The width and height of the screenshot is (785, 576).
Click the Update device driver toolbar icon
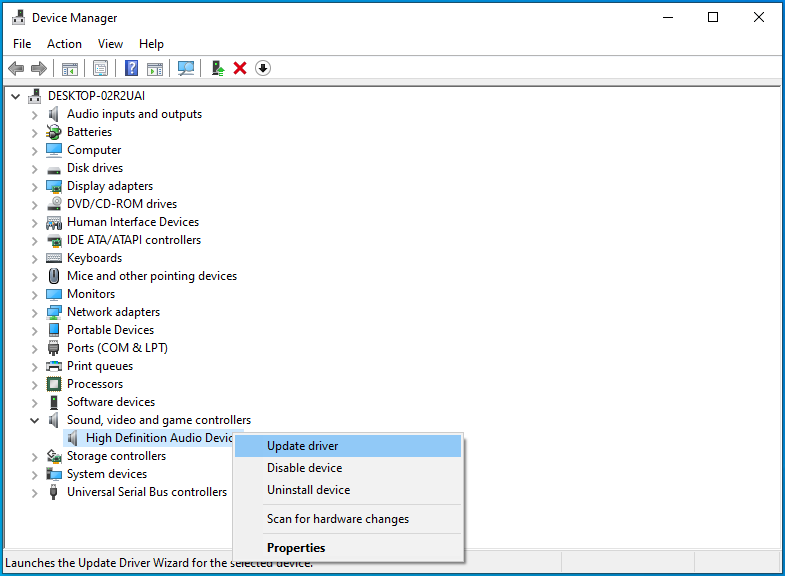tap(217, 68)
